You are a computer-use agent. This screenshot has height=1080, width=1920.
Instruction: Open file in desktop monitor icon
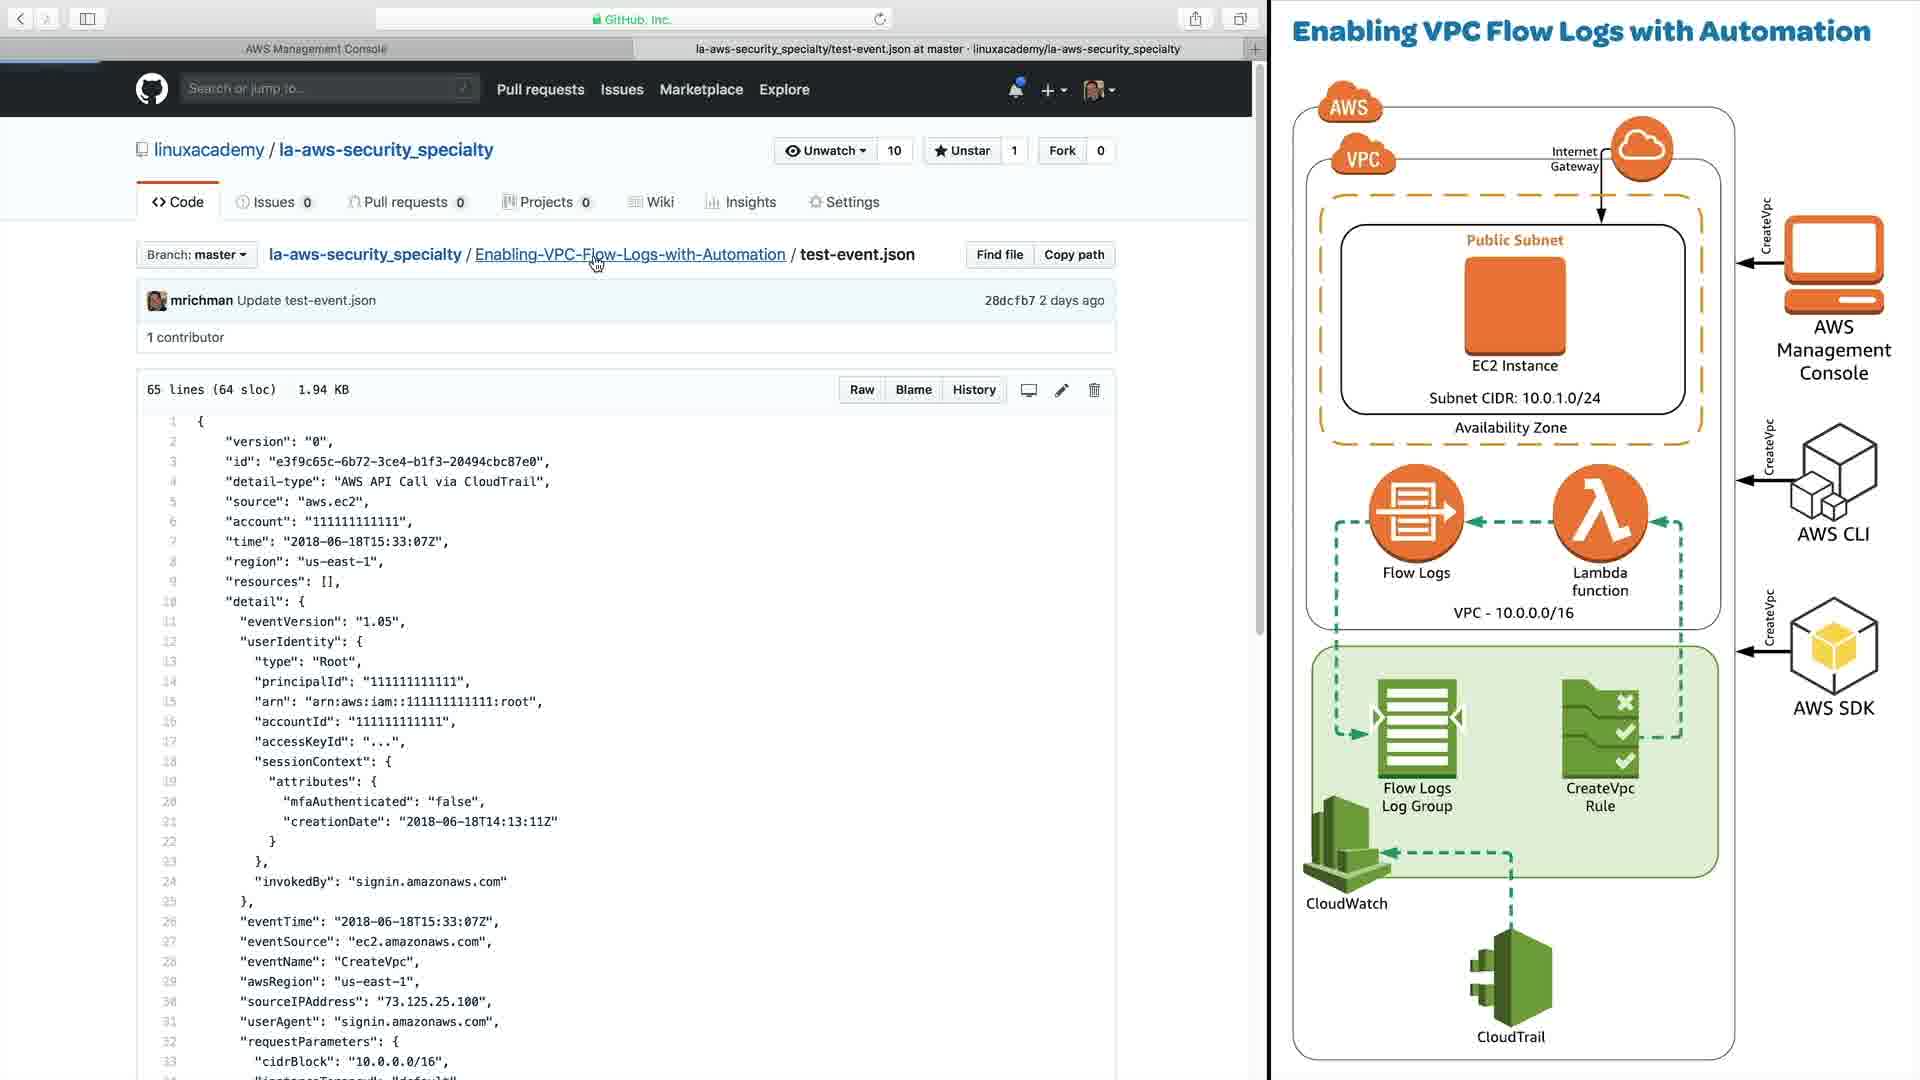[1028, 390]
